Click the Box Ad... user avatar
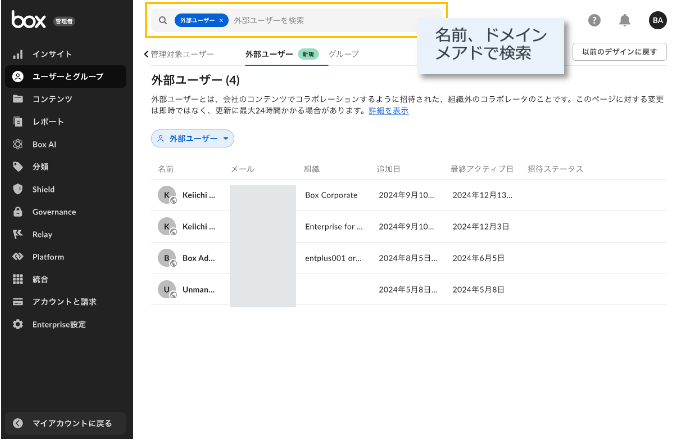The image size is (682, 440). (167, 258)
